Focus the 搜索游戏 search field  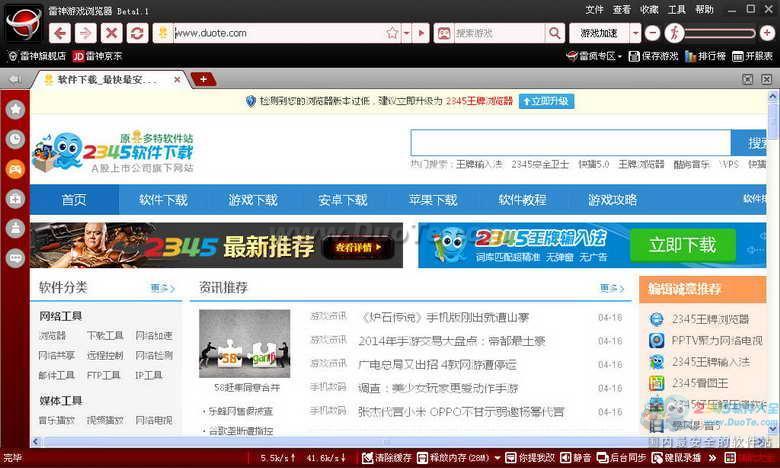(499, 33)
